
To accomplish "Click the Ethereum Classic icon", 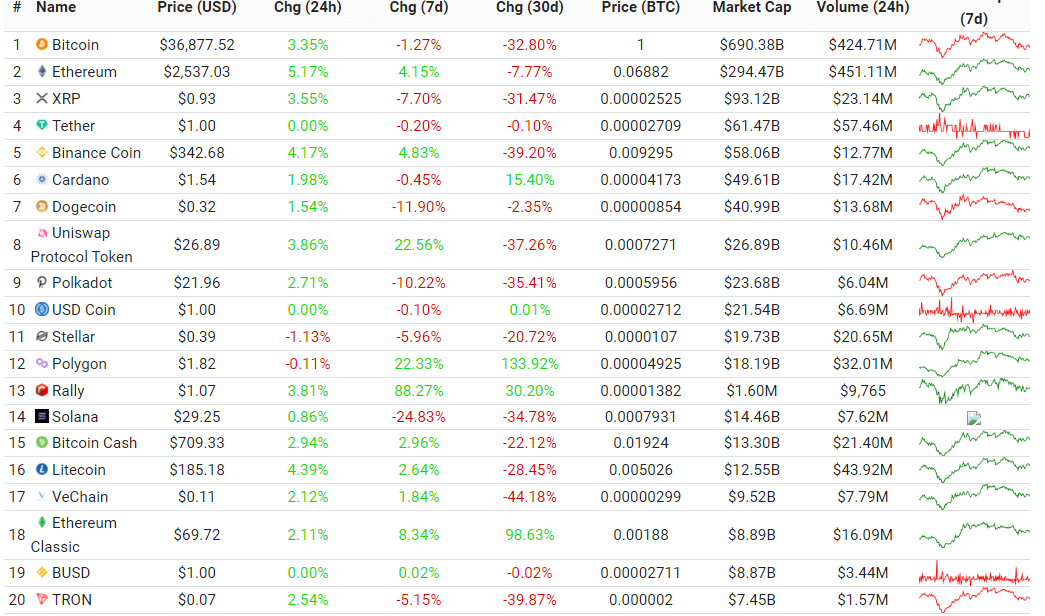I will [41, 523].
